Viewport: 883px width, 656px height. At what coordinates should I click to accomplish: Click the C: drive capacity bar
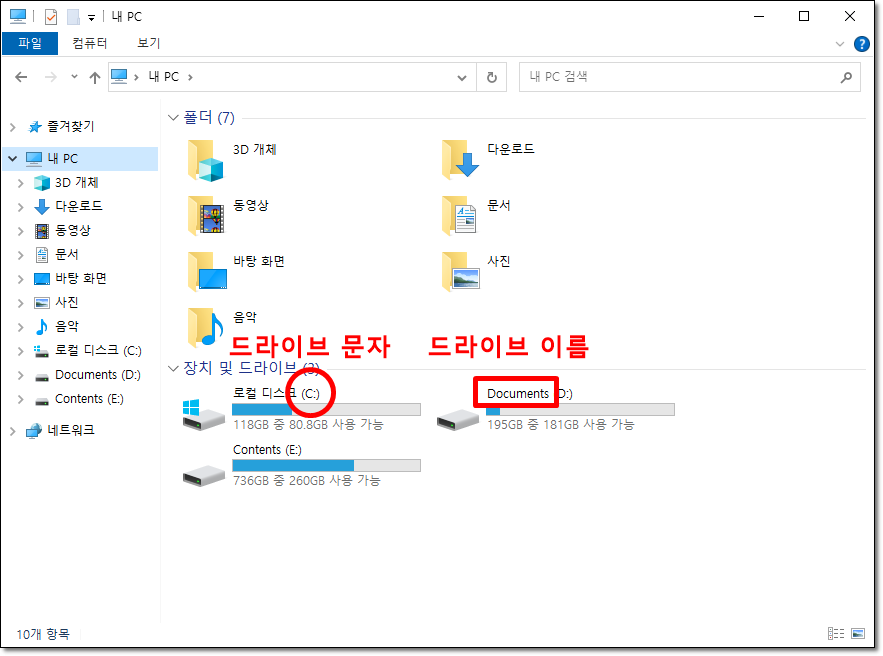(x=326, y=409)
